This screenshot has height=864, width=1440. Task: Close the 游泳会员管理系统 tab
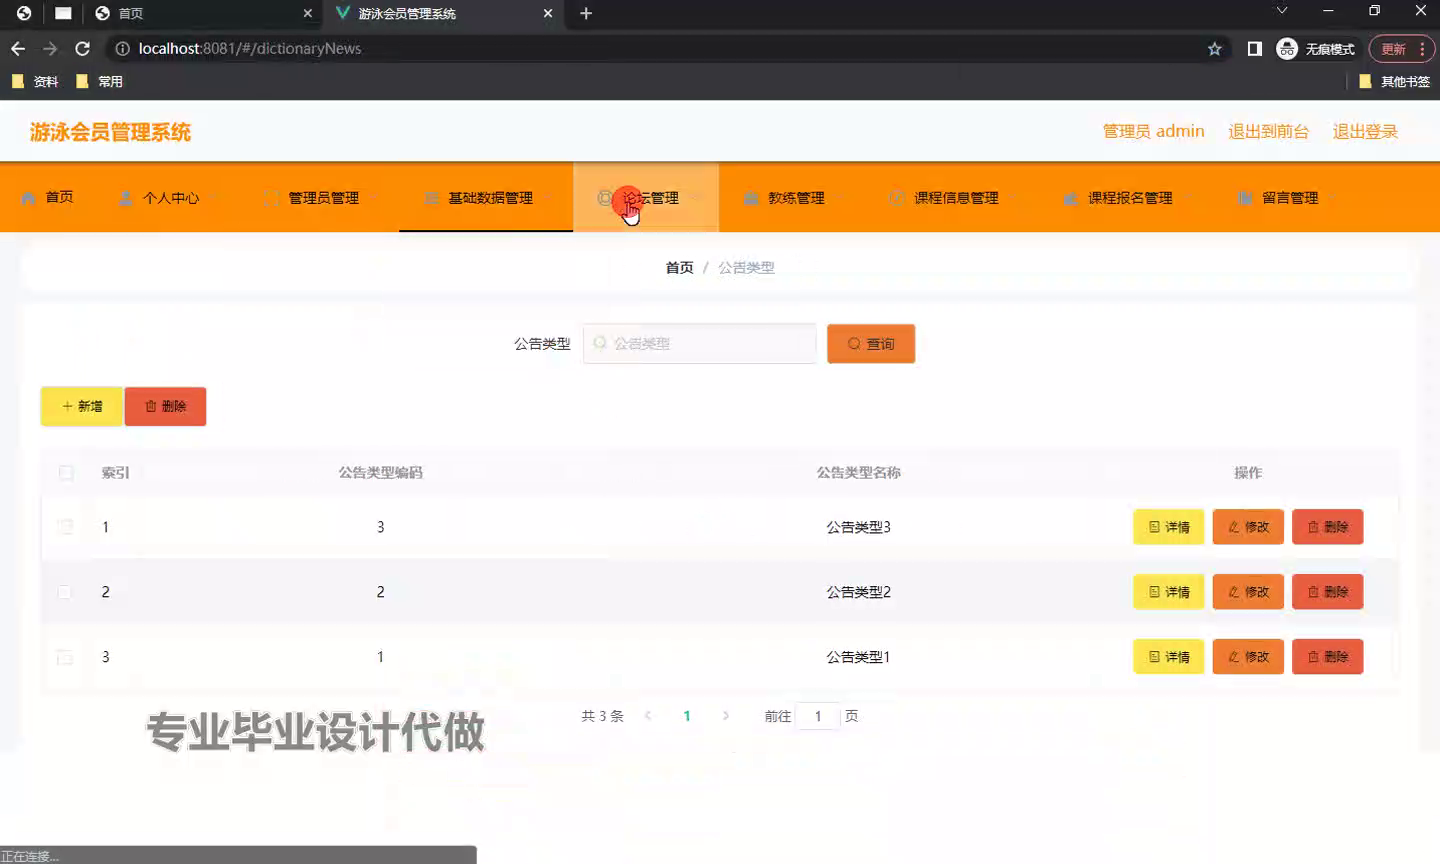[x=548, y=13]
